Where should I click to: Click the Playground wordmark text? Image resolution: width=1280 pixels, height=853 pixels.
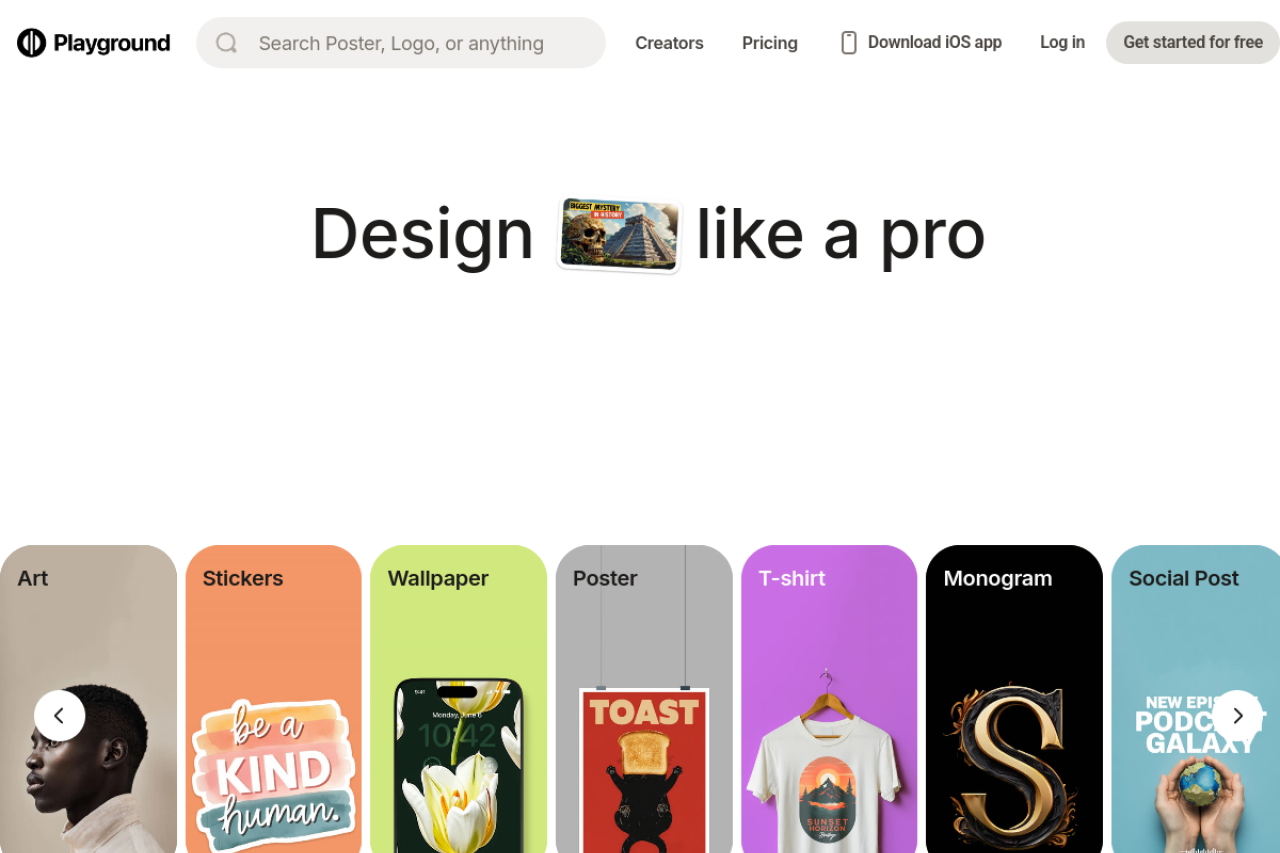pos(112,43)
